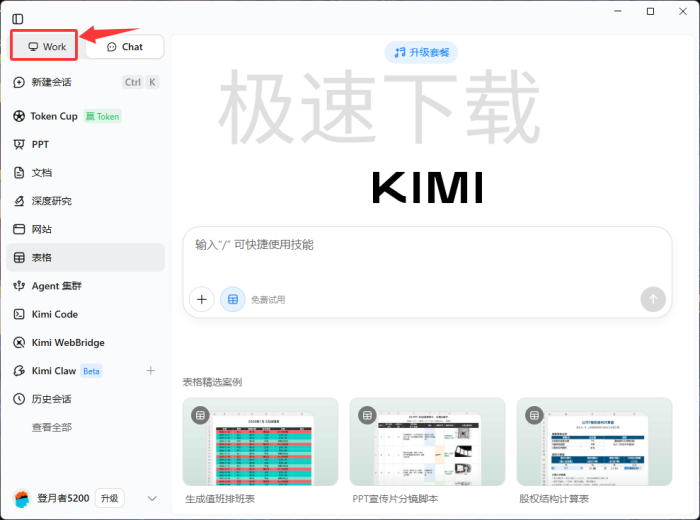
Task: Open Kimi Code
Action: pos(86,314)
